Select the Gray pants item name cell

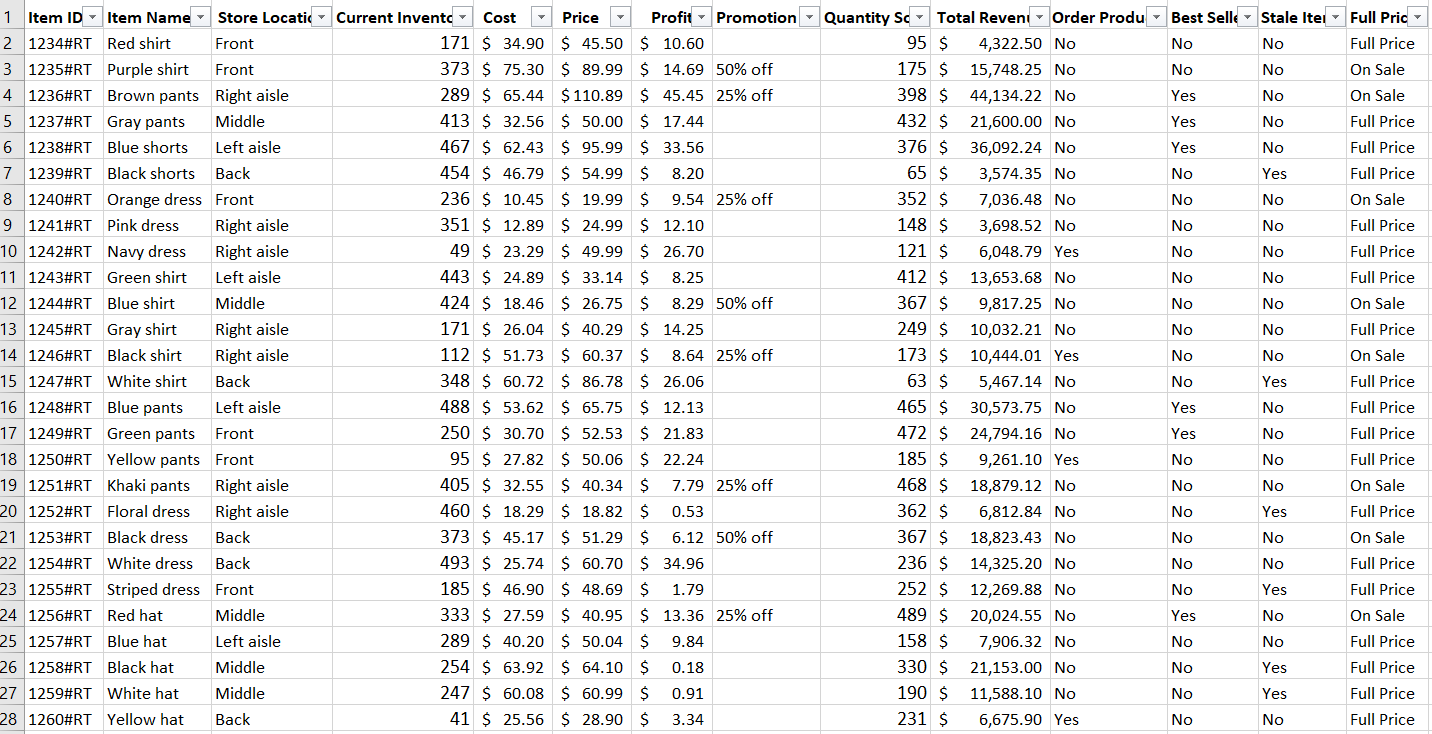pos(157,121)
